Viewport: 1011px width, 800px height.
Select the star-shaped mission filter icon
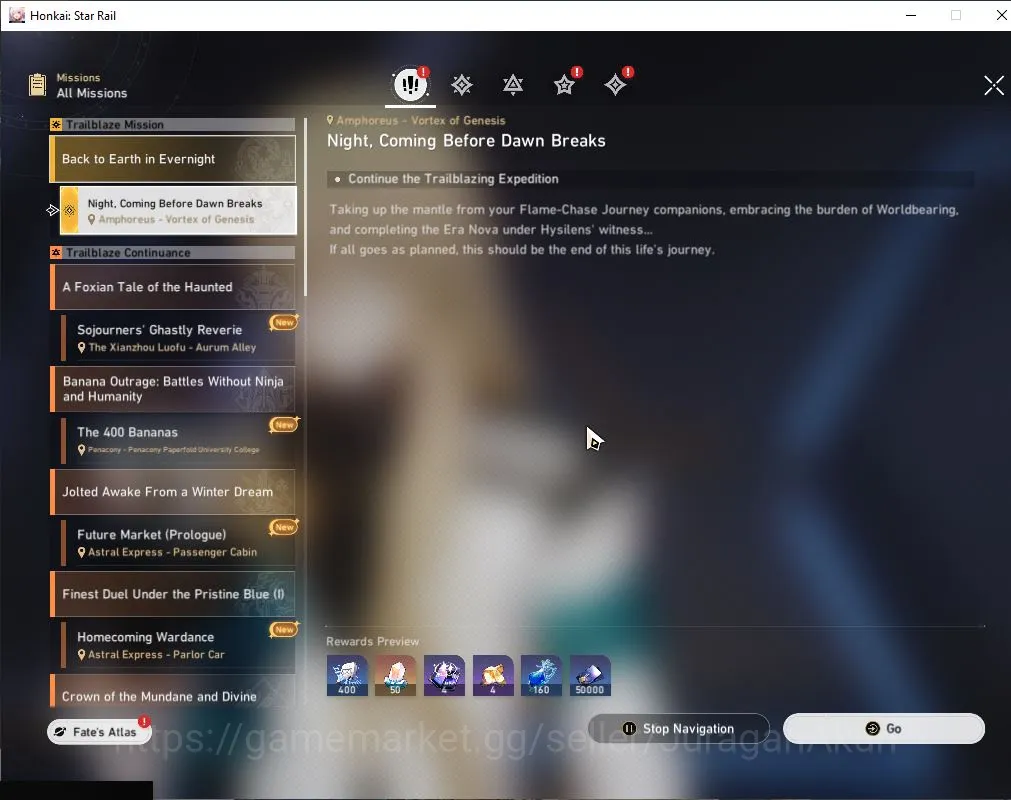564,85
